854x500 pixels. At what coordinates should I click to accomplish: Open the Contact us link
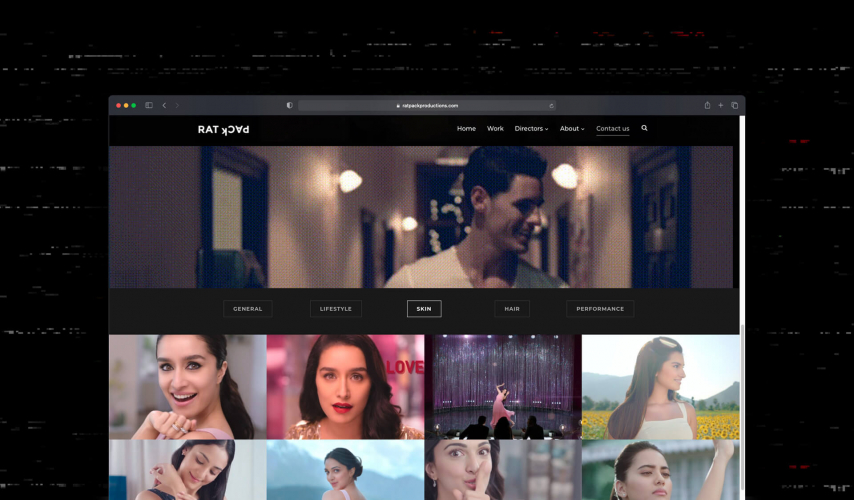tap(613, 129)
